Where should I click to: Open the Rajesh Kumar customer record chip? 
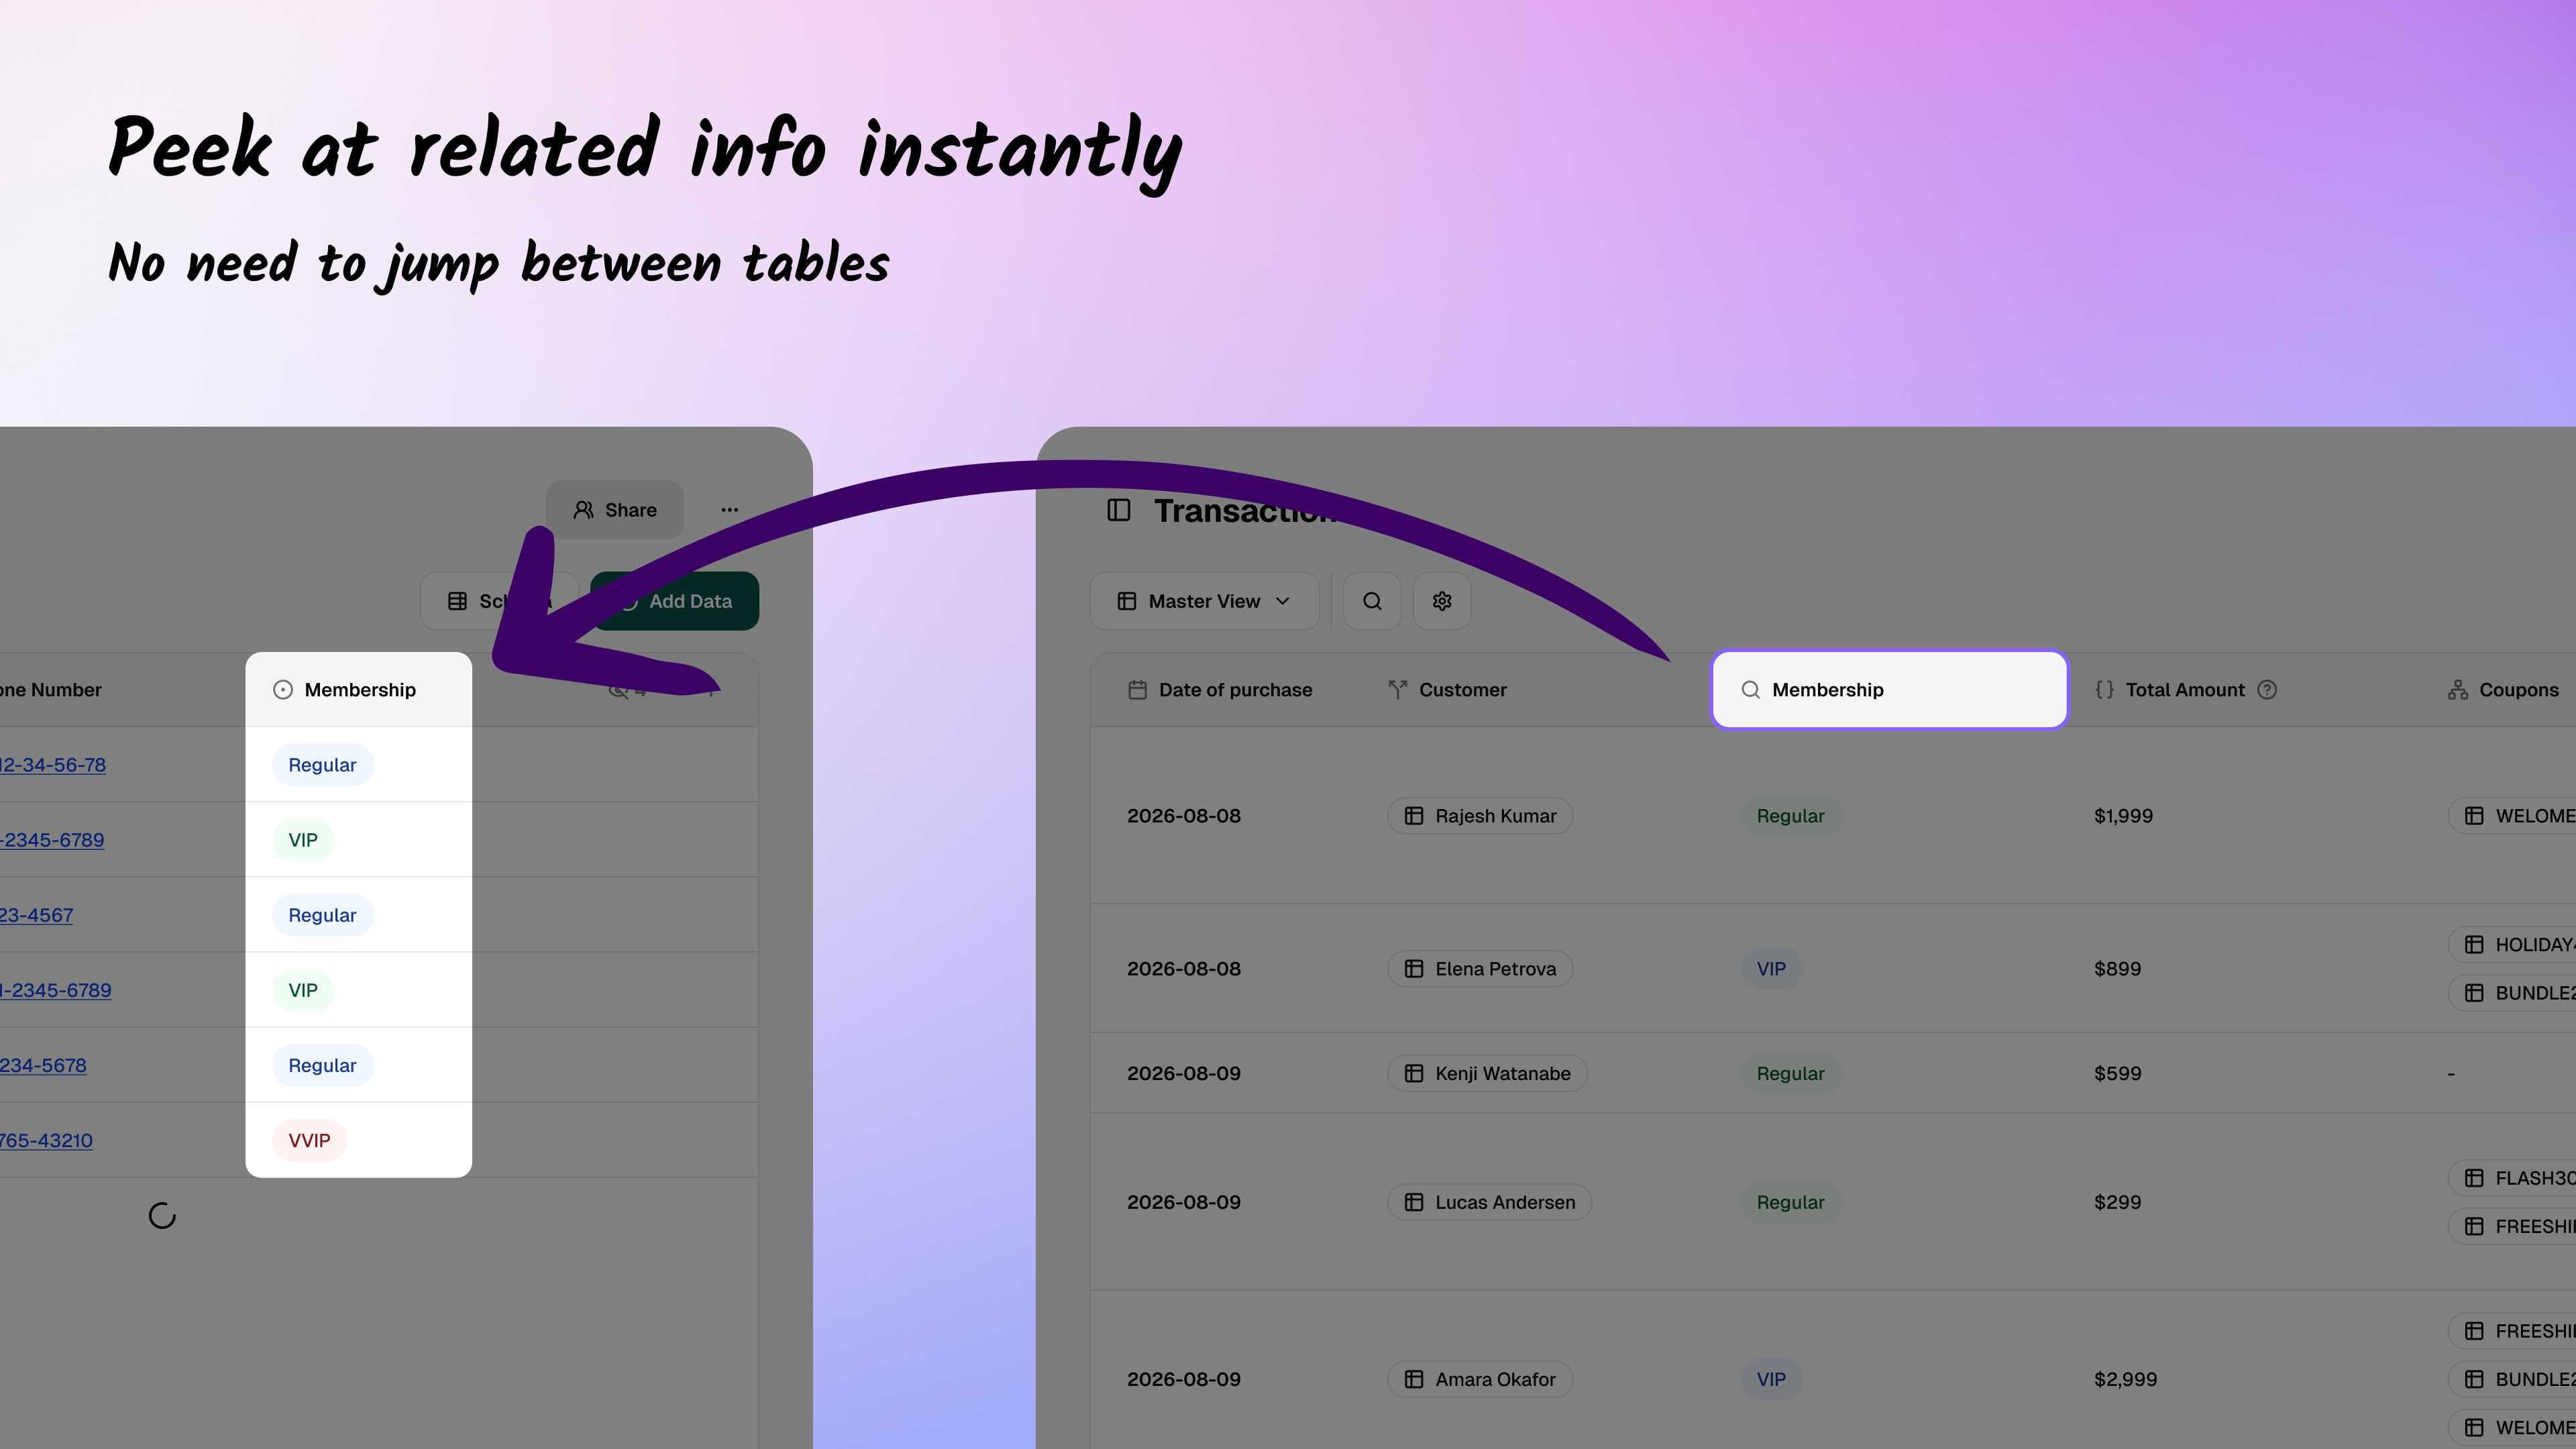click(x=1480, y=816)
